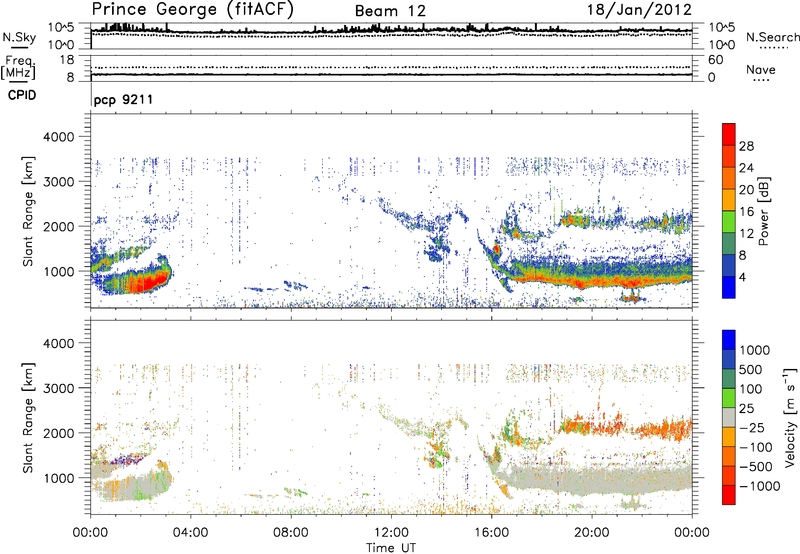Click the "24" label on Power colorbar
This screenshot has width=800, height=554.
pos(746,168)
